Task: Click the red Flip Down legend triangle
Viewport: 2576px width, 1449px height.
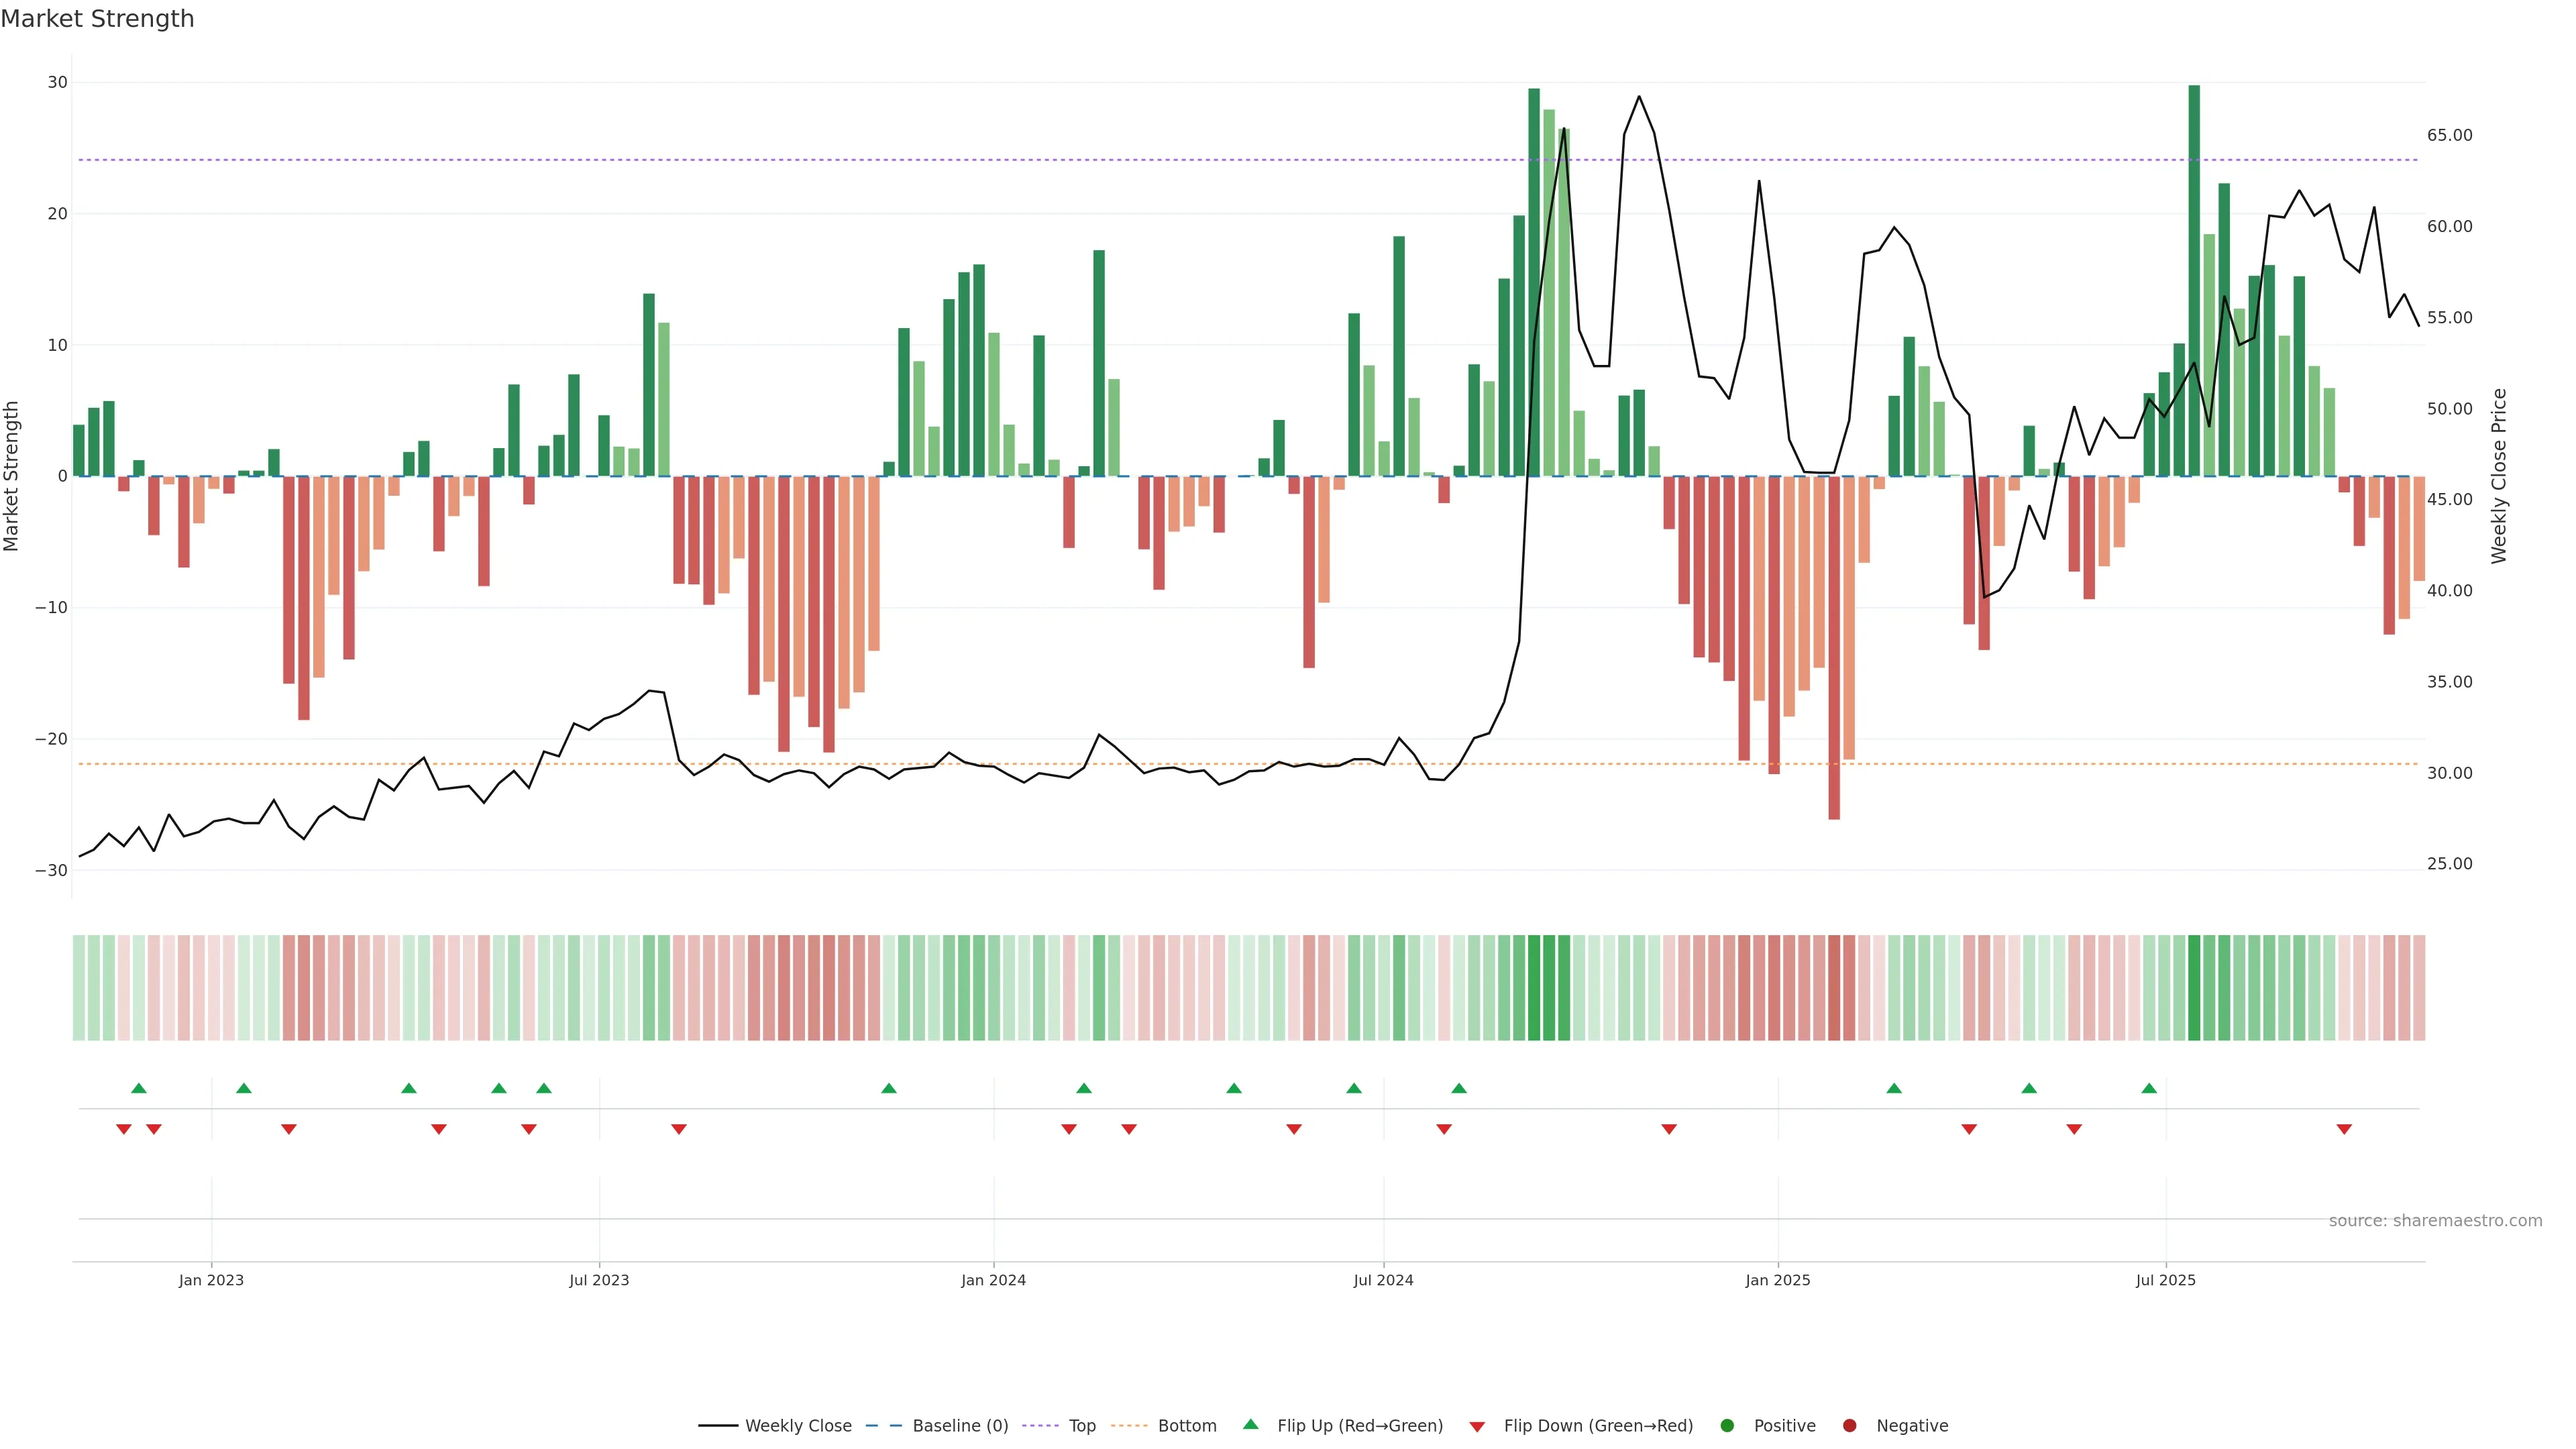Action: pos(1477,1427)
